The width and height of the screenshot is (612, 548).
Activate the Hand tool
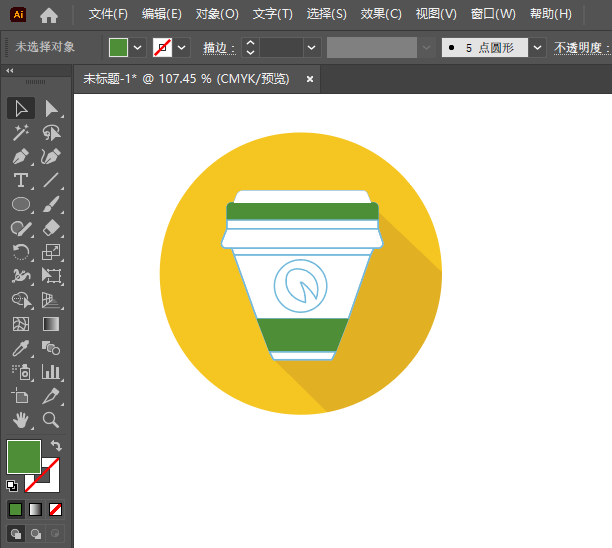click(x=21, y=420)
